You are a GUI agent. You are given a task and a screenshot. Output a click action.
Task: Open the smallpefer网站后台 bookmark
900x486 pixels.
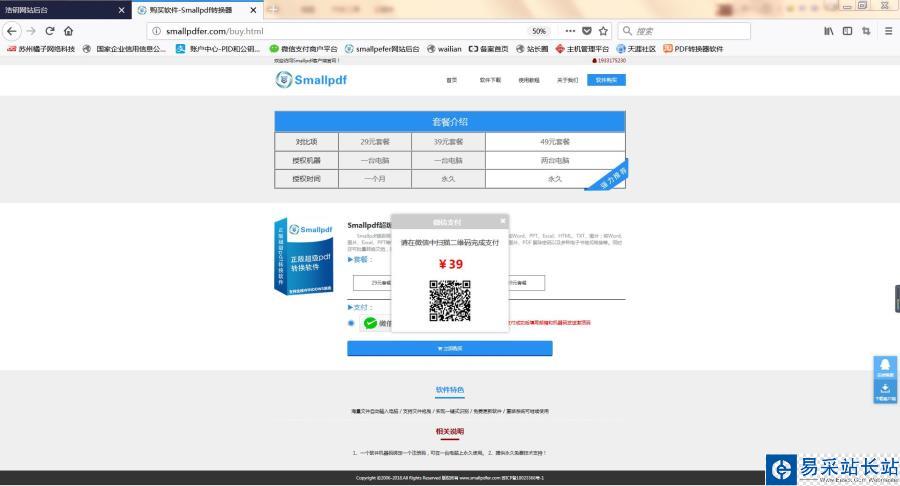pyautogui.click(x=382, y=49)
